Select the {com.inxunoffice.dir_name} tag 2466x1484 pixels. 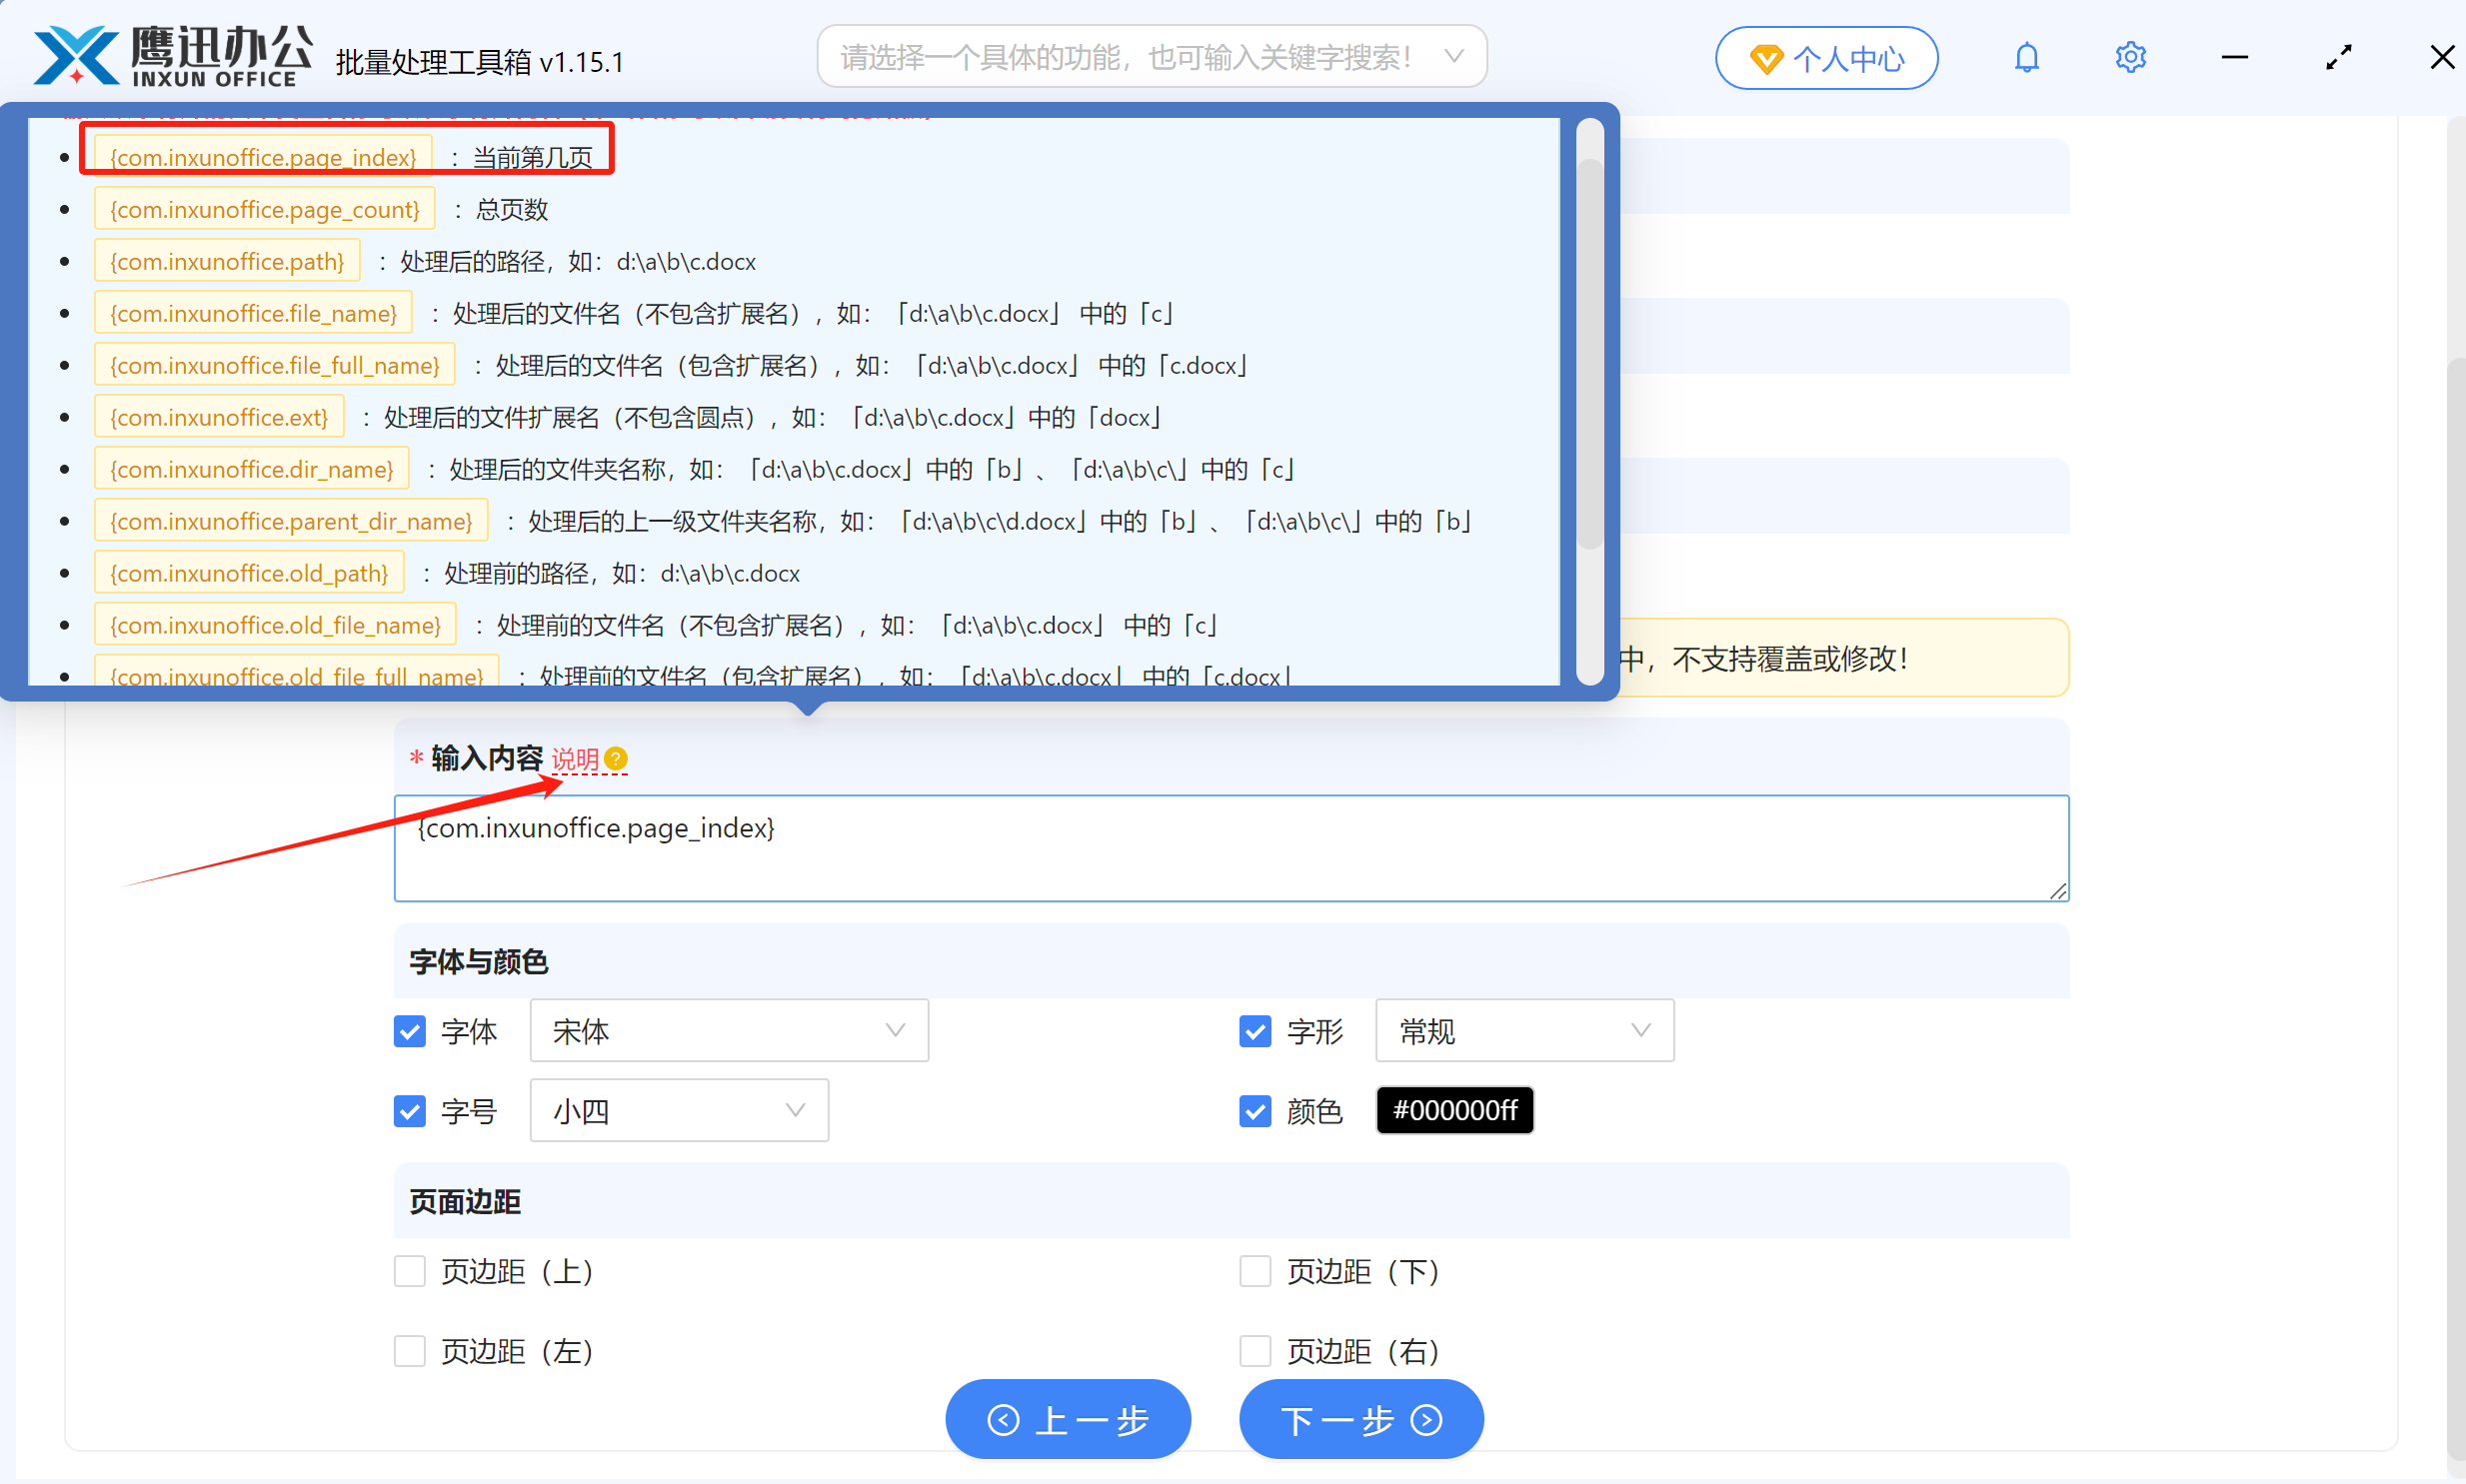pos(251,469)
